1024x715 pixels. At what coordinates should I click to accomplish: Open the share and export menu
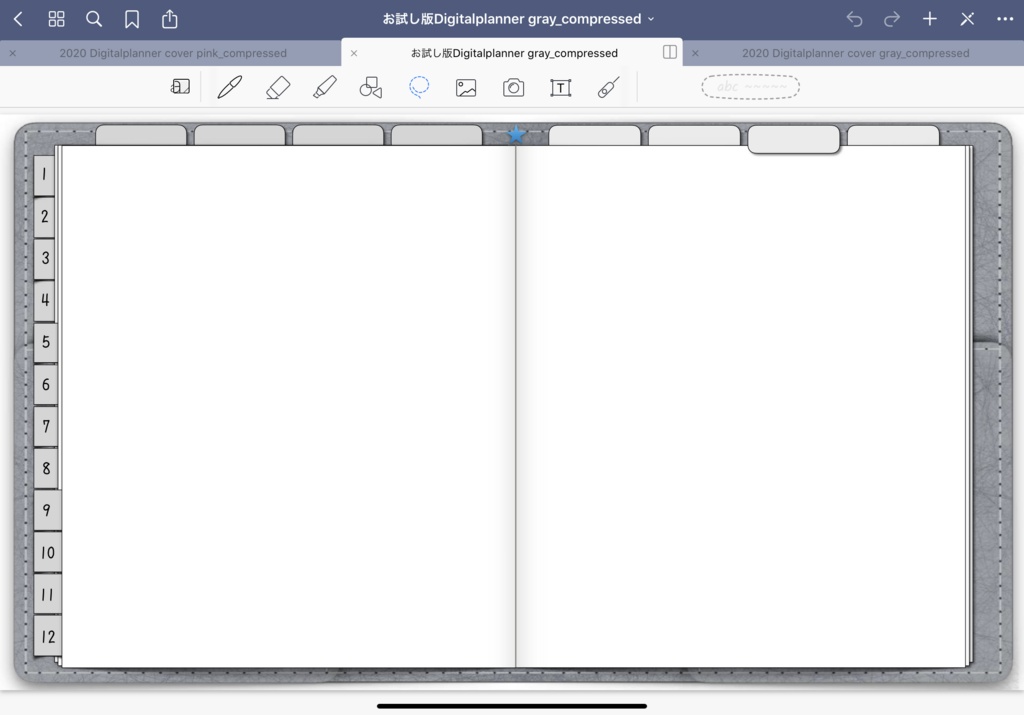[170, 18]
